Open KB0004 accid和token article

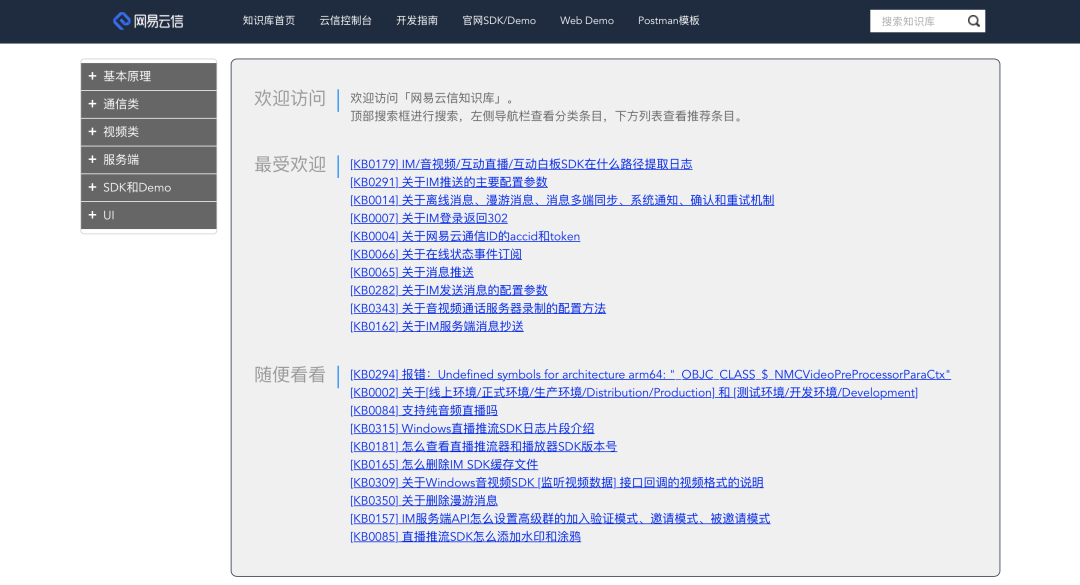(465, 236)
